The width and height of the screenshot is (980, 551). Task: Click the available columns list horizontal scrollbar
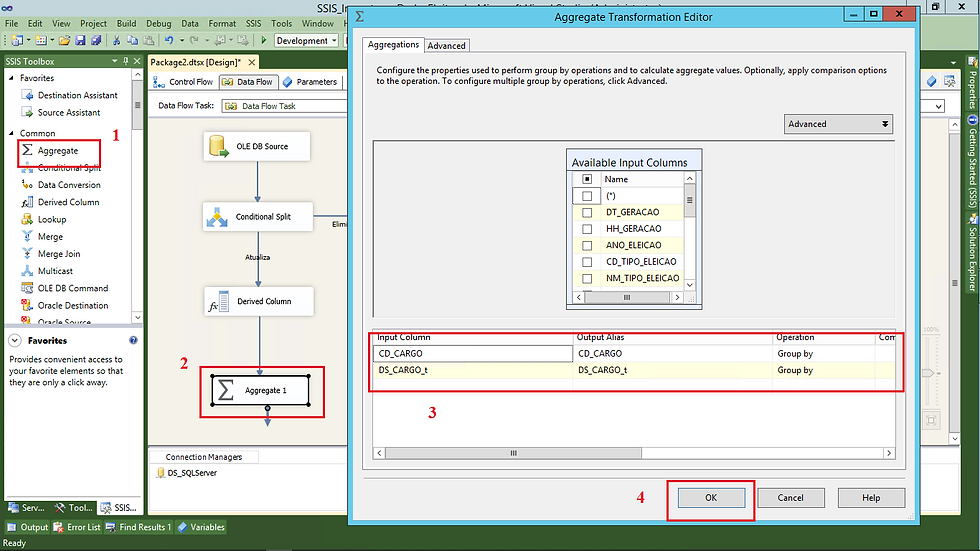pyautogui.click(x=628, y=297)
